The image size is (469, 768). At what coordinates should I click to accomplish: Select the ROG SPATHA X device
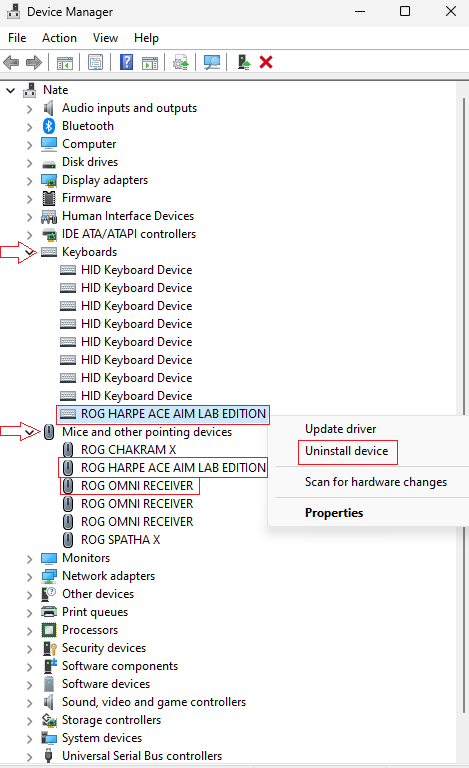(x=120, y=540)
